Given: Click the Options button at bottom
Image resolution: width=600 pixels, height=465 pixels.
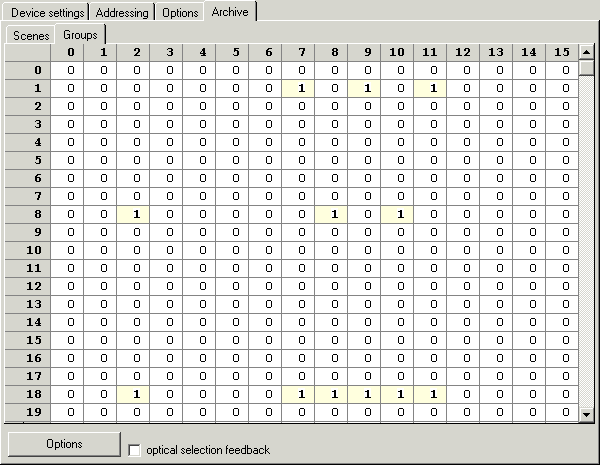Looking at the screenshot, I should pos(64,444).
